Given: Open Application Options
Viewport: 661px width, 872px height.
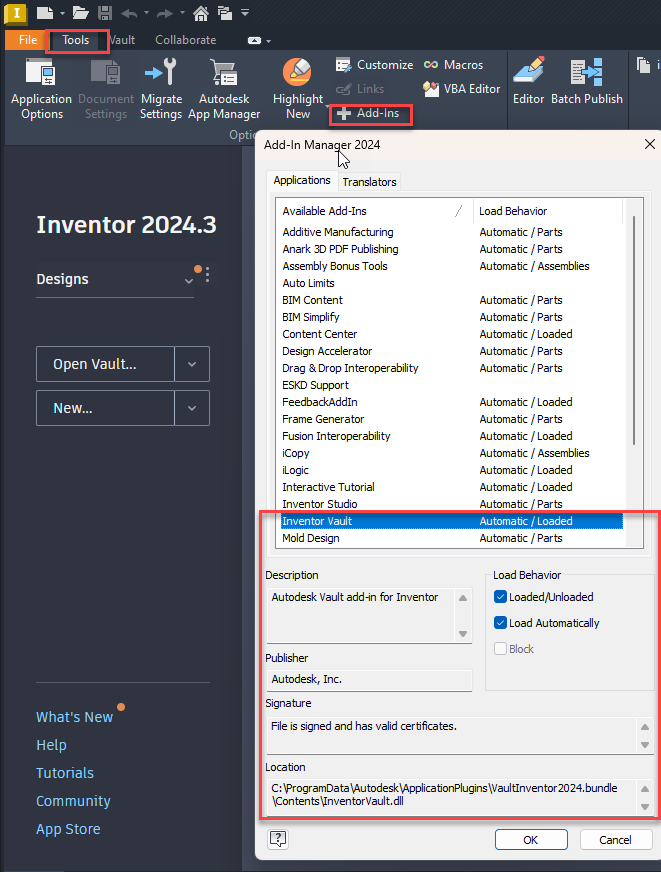Looking at the screenshot, I should [42, 89].
